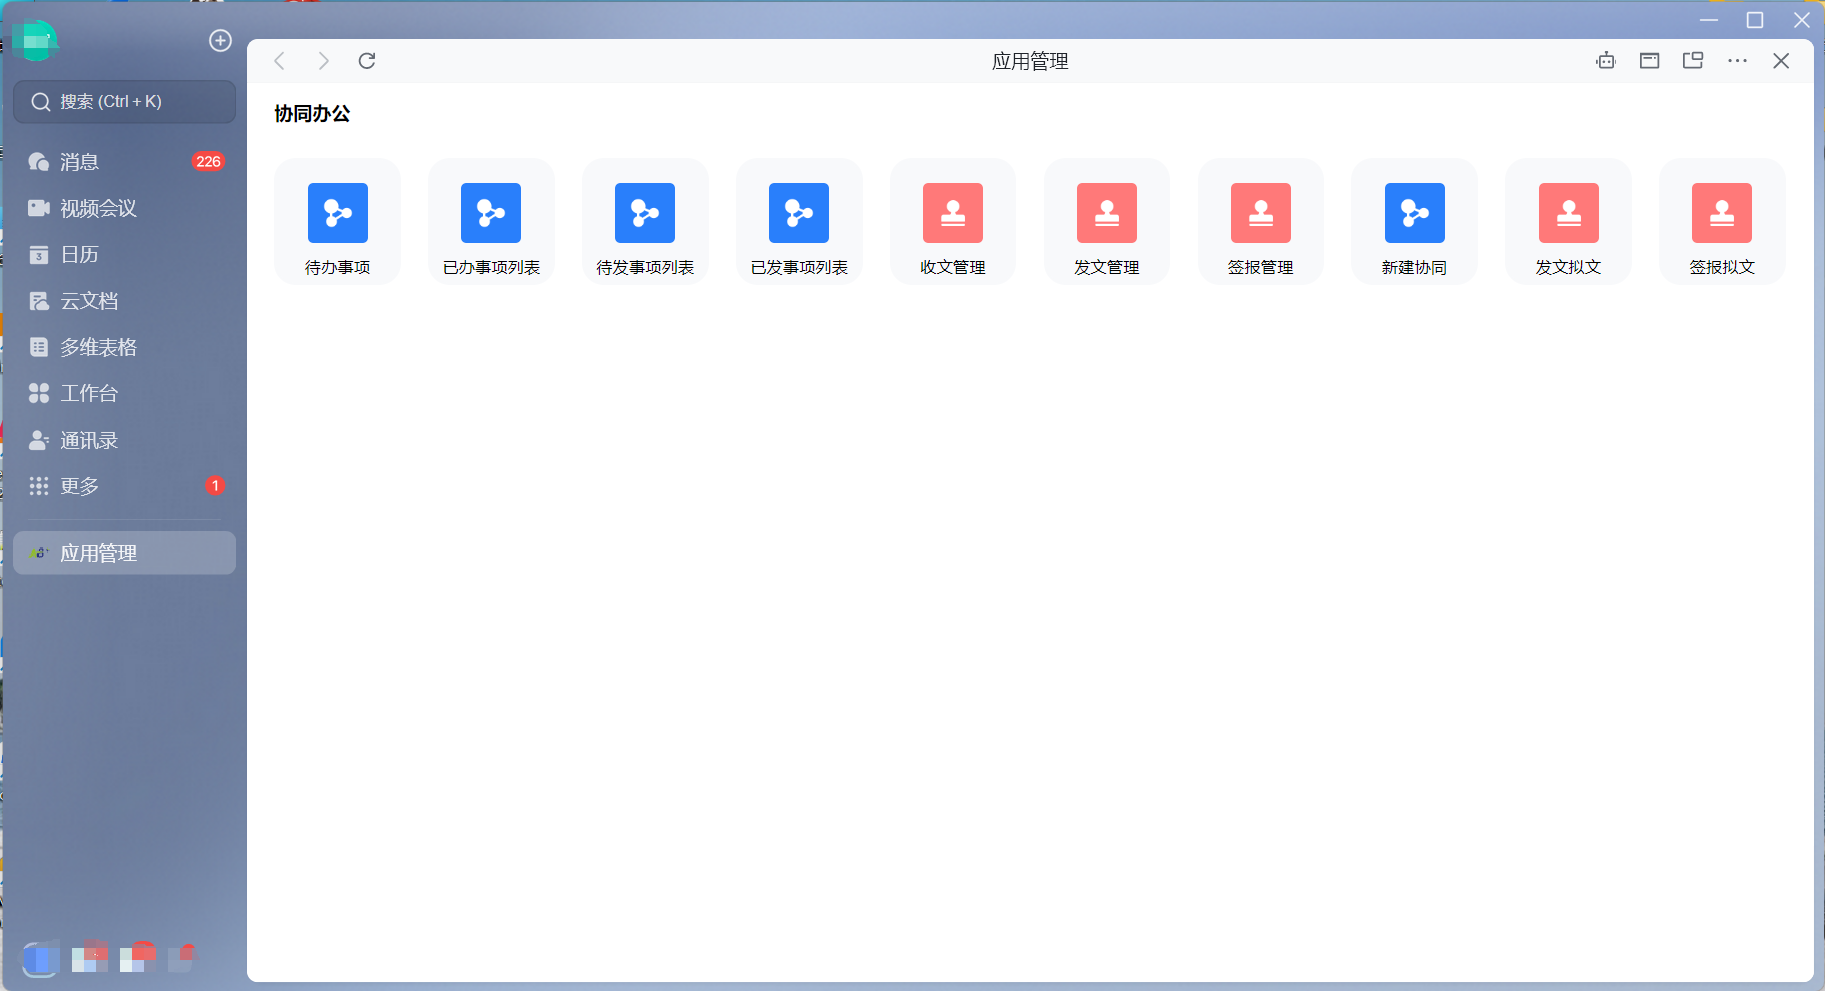Open the 已办事项列表 app
The height and width of the screenshot is (991, 1825).
pos(491,222)
